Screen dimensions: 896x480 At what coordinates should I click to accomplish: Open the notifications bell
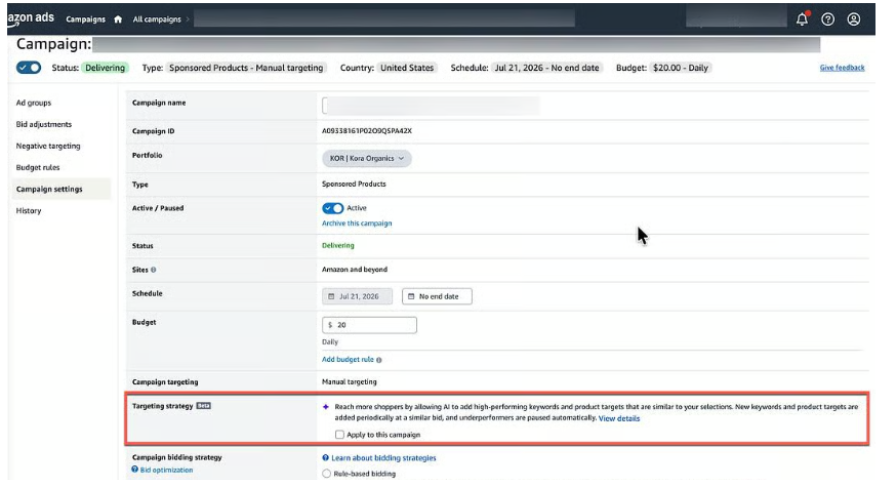[x=802, y=19]
